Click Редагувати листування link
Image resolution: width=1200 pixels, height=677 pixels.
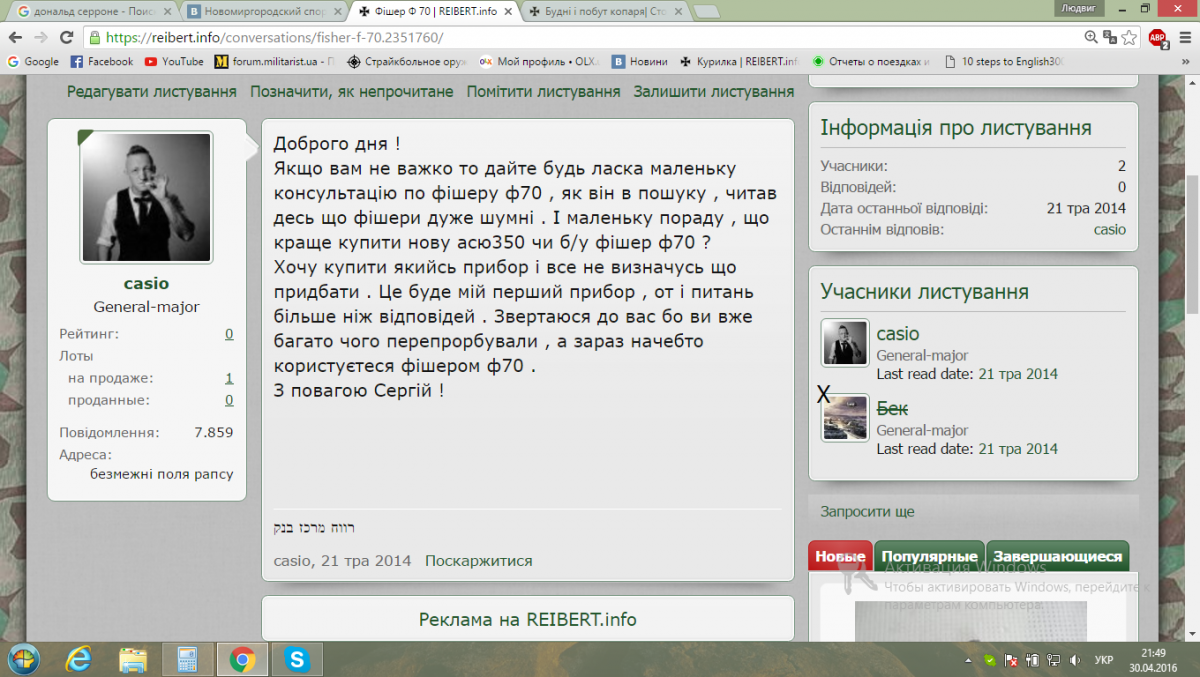(x=152, y=91)
